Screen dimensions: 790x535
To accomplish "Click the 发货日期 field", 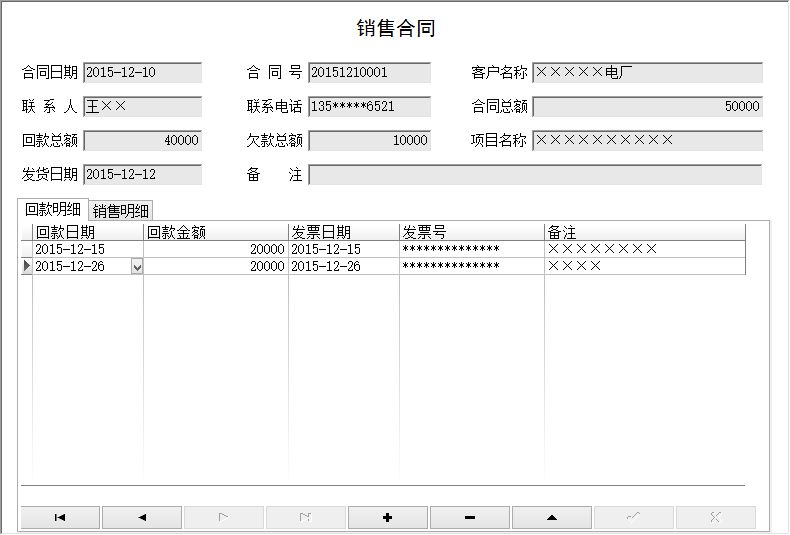I will pyautogui.click(x=143, y=174).
